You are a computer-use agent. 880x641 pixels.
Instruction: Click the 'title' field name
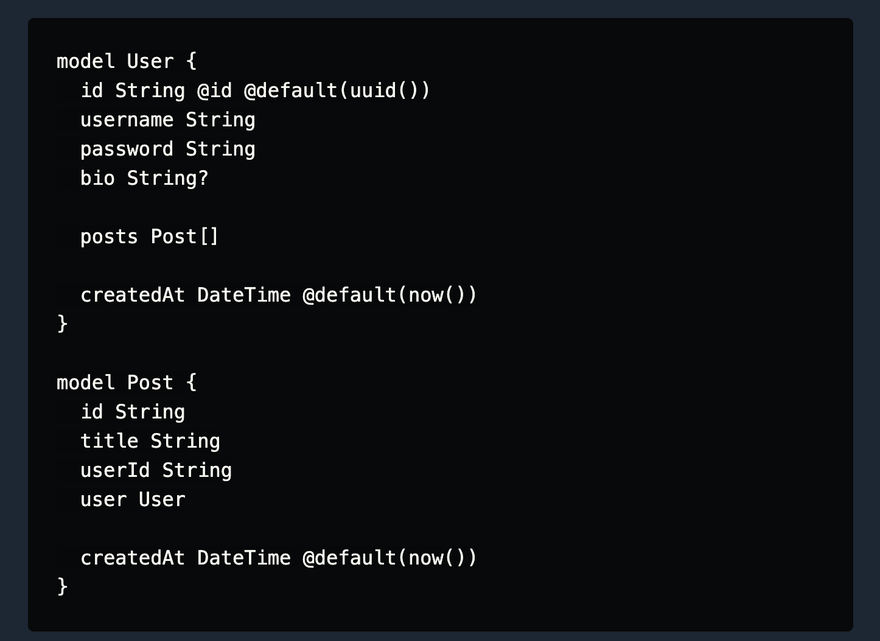click(109, 441)
